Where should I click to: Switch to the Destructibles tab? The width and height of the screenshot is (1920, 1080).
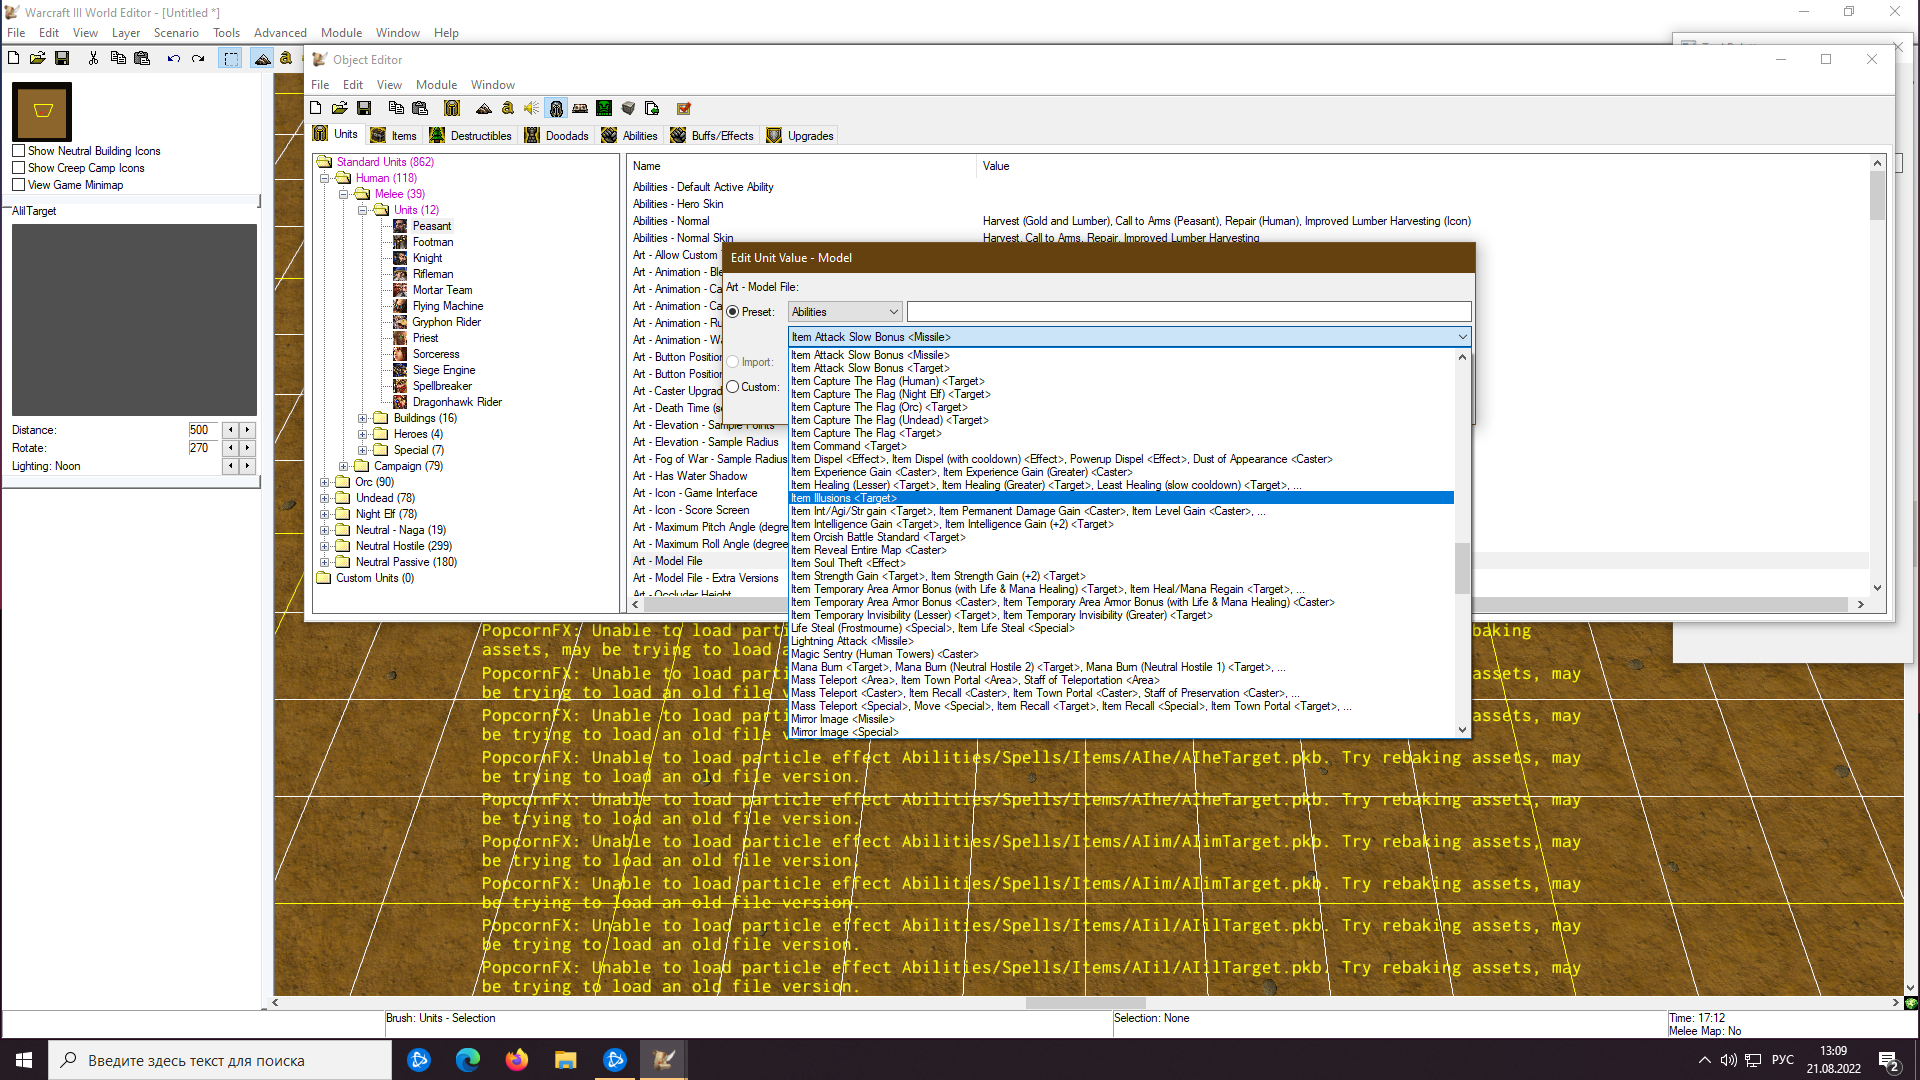tap(470, 136)
